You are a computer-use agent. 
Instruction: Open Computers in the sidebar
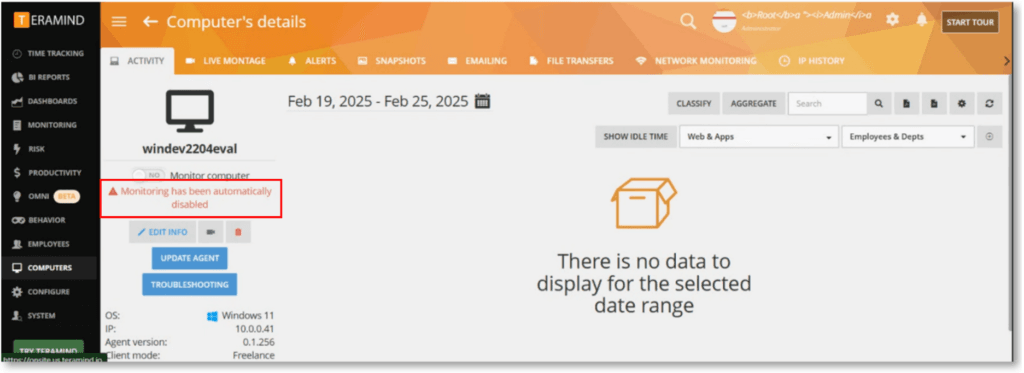pyautogui.click(x=49, y=268)
